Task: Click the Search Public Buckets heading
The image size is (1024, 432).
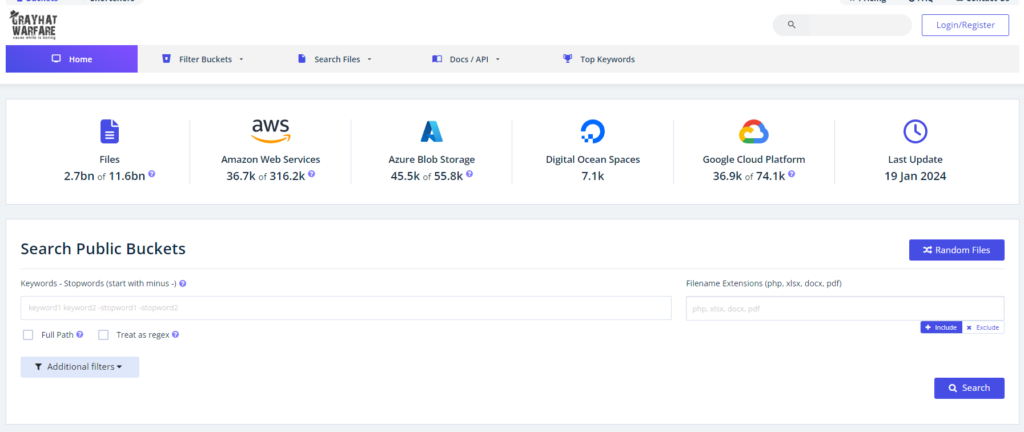Action: (103, 249)
